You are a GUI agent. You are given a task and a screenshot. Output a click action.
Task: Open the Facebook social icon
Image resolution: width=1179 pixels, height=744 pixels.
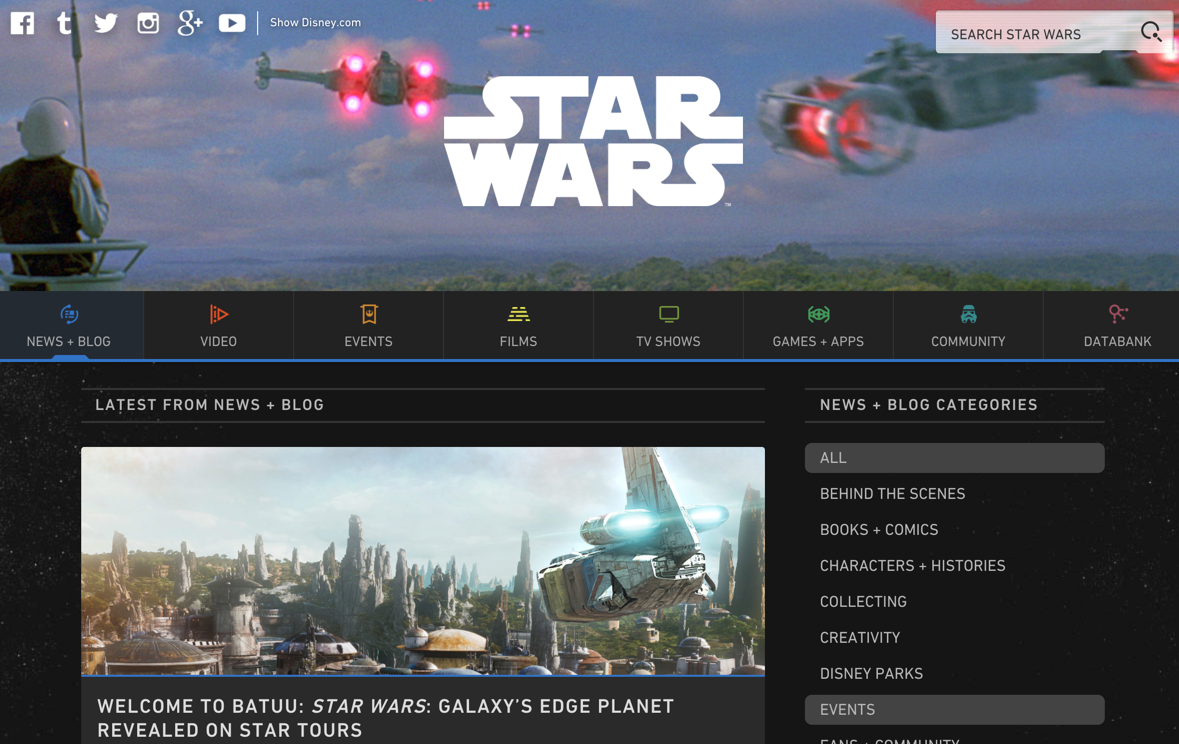click(22, 22)
